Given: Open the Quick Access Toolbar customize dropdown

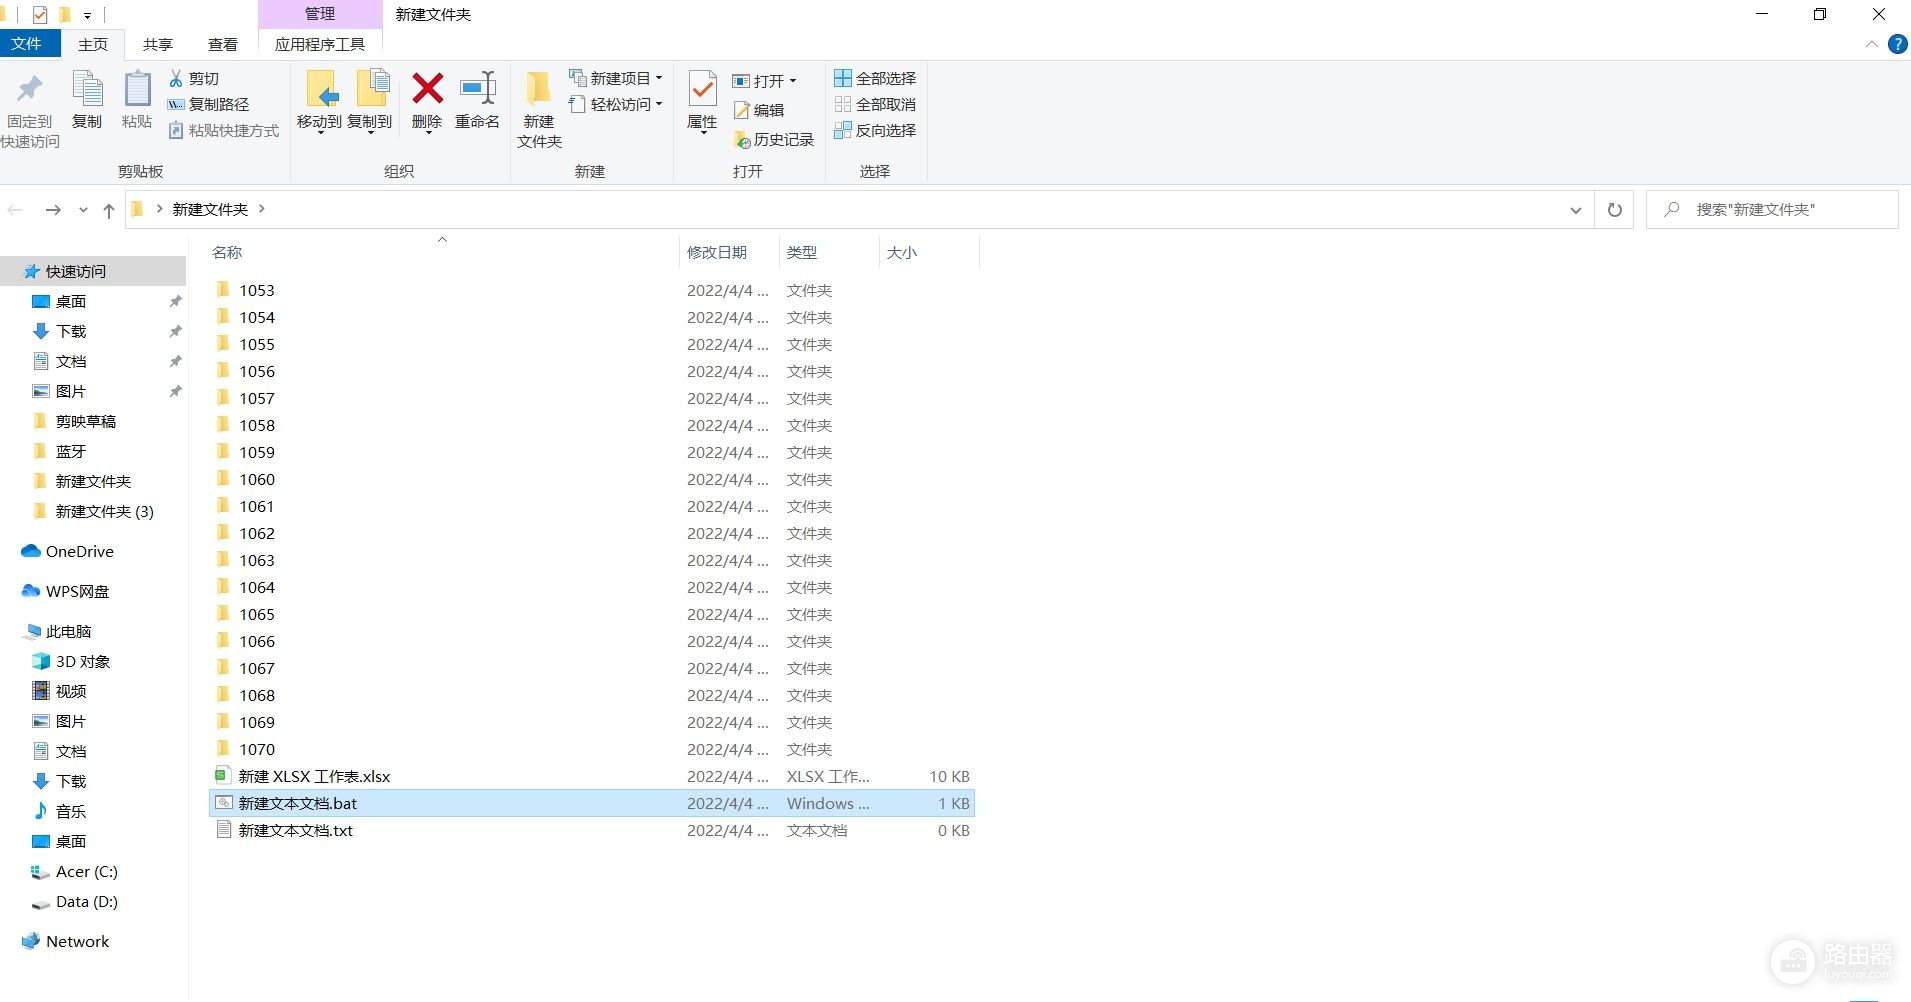Looking at the screenshot, I should point(87,15).
